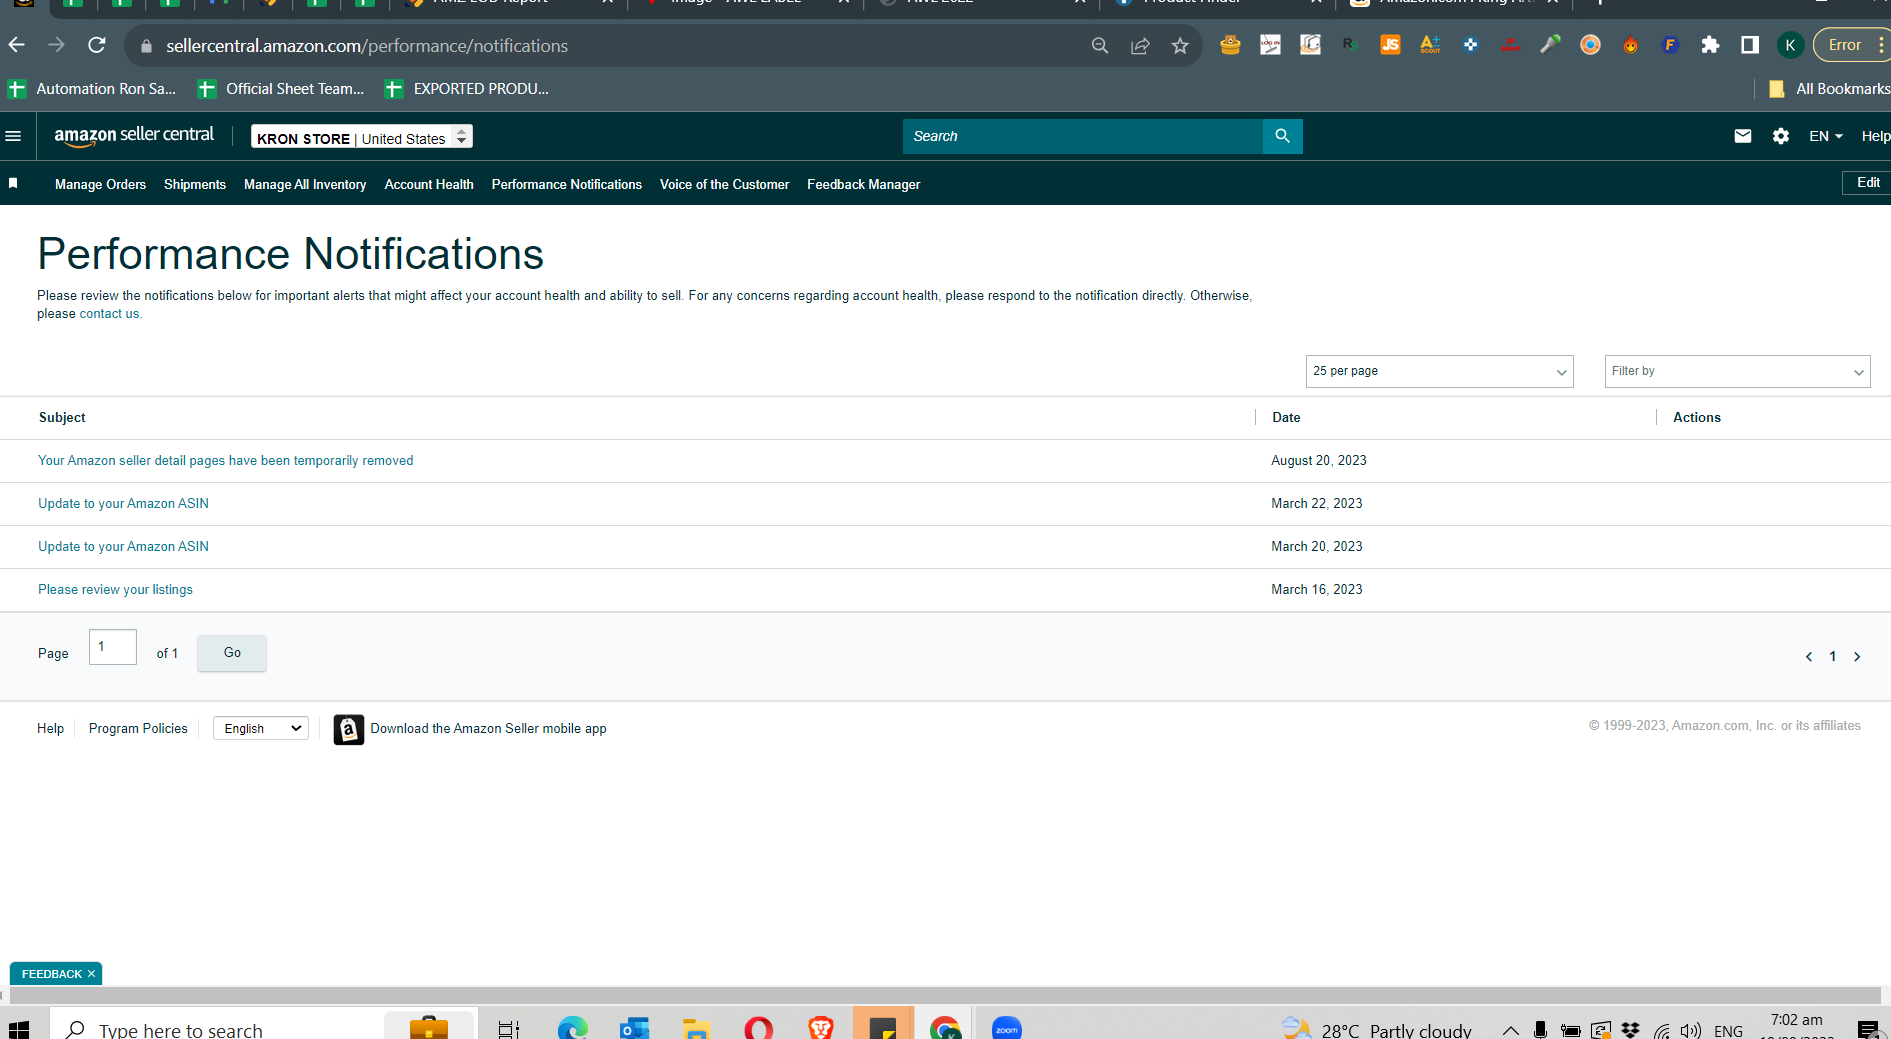Open Microsoft Edge from taskbar
Screen dimensions: 1891x1039
572,1028
